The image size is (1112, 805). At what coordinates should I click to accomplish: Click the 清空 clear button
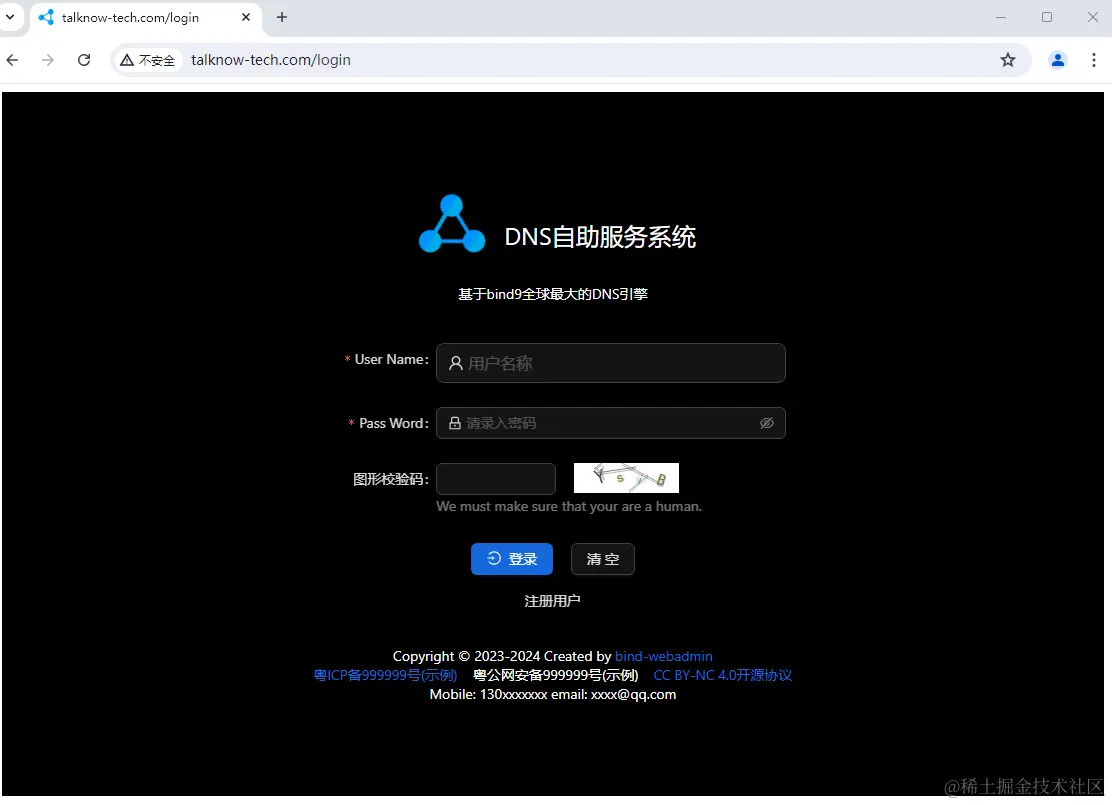603,559
